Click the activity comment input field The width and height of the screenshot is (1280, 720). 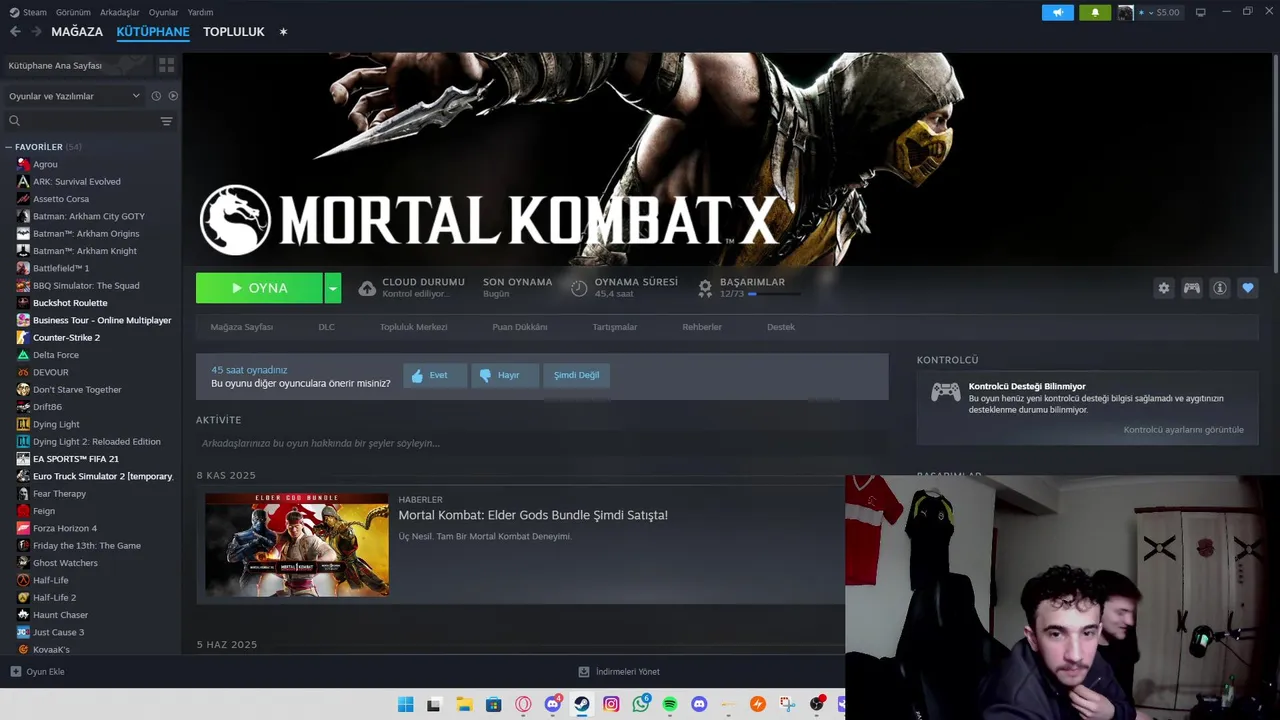542,443
